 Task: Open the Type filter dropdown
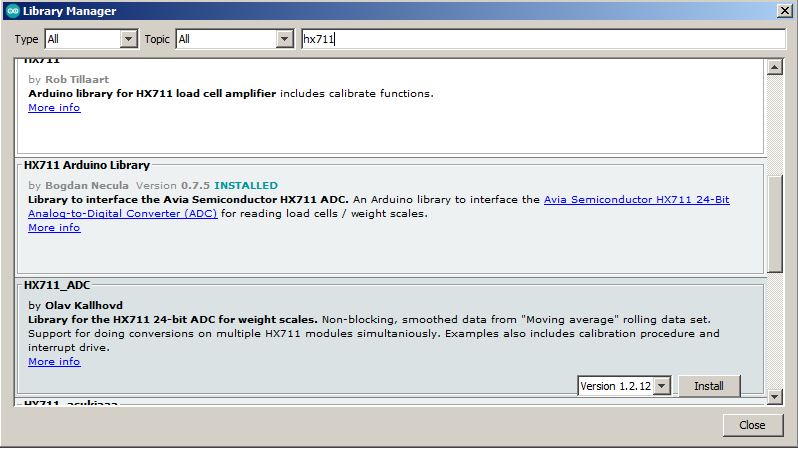tap(91, 39)
